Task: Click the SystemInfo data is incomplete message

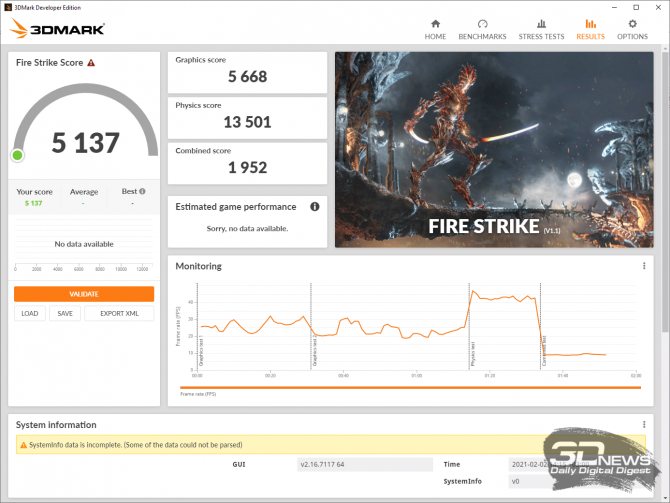Action: click(135, 445)
